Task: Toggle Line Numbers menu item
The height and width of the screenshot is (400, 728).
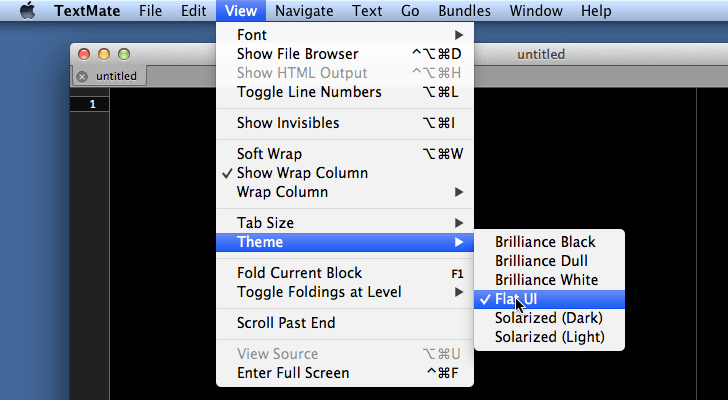Action: [x=309, y=92]
